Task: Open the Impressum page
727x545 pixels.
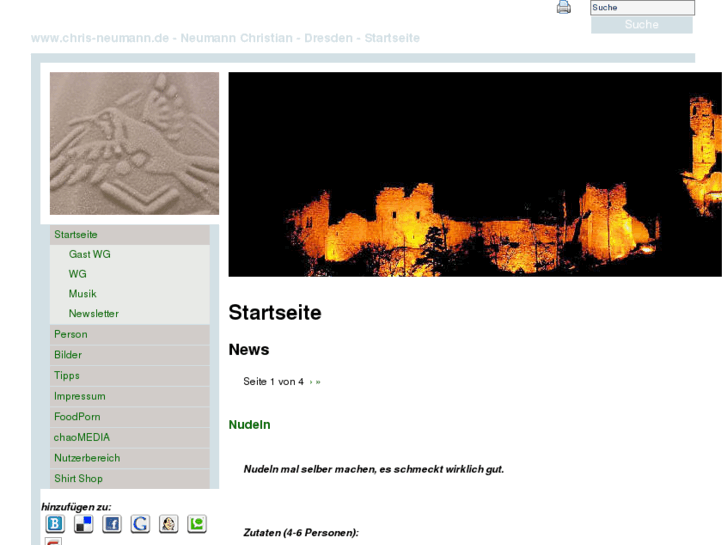Action: pyautogui.click(x=130, y=396)
